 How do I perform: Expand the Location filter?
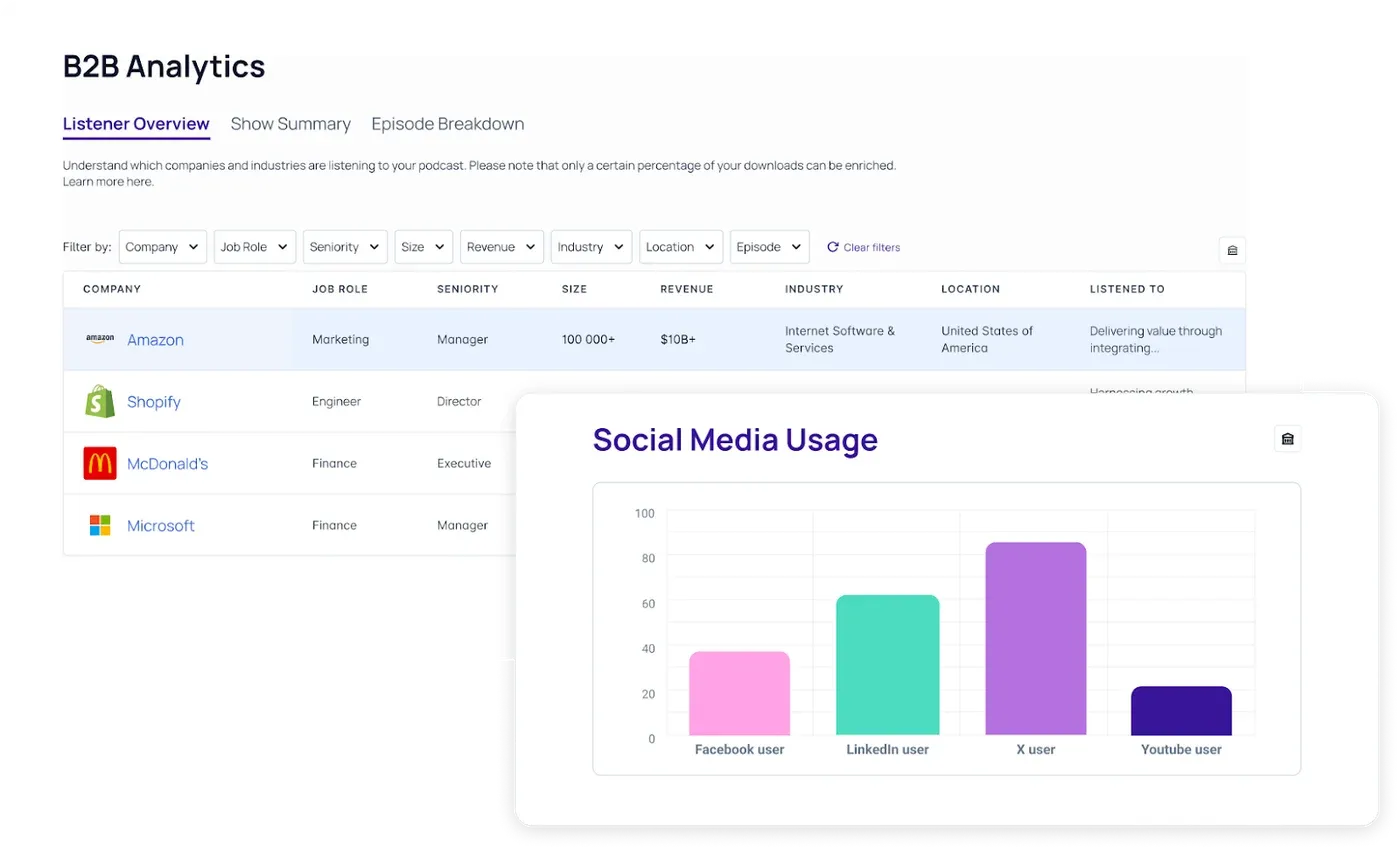(681, 247)
